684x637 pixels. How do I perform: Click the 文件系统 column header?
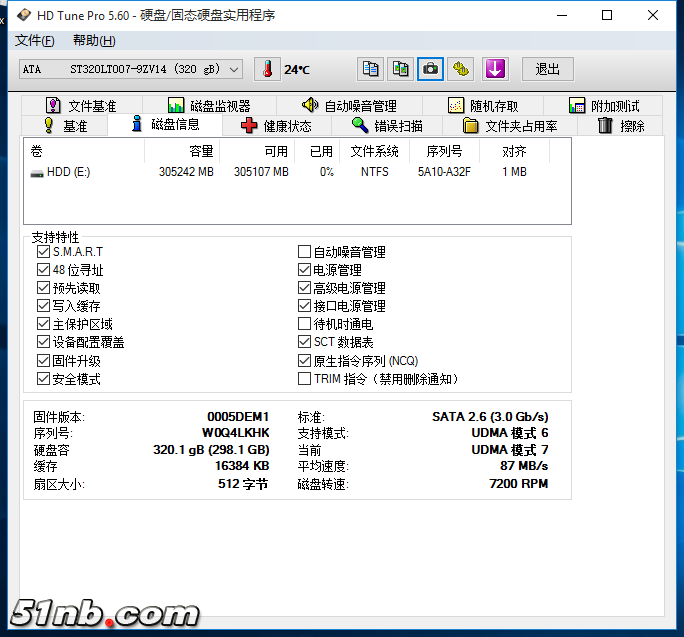tap(374, 151)
